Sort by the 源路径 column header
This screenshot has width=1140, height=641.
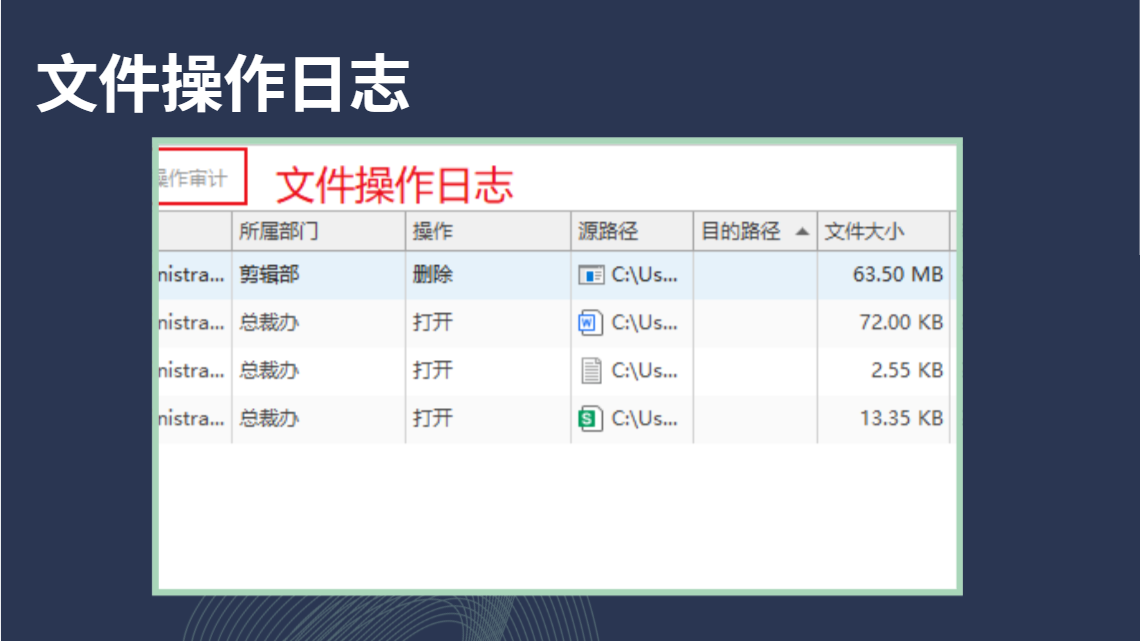tap(632, 232)
